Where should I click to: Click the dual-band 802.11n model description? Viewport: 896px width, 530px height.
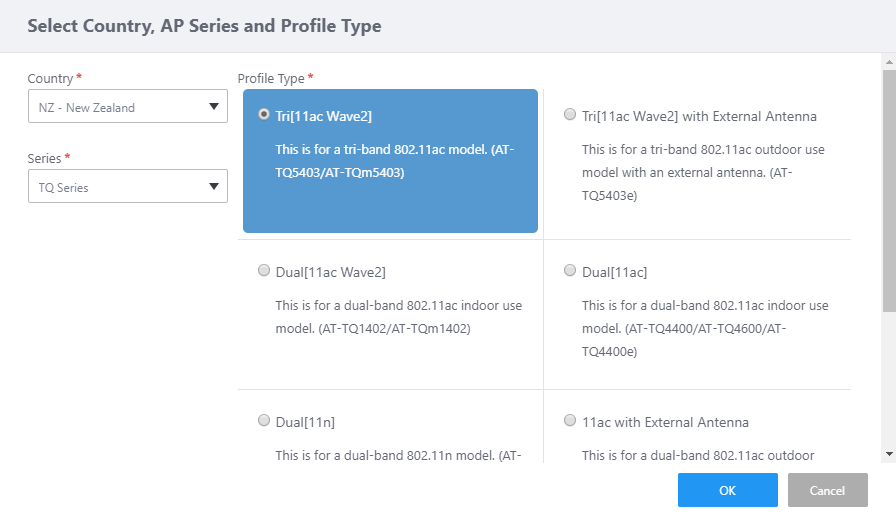pos(398,455)
